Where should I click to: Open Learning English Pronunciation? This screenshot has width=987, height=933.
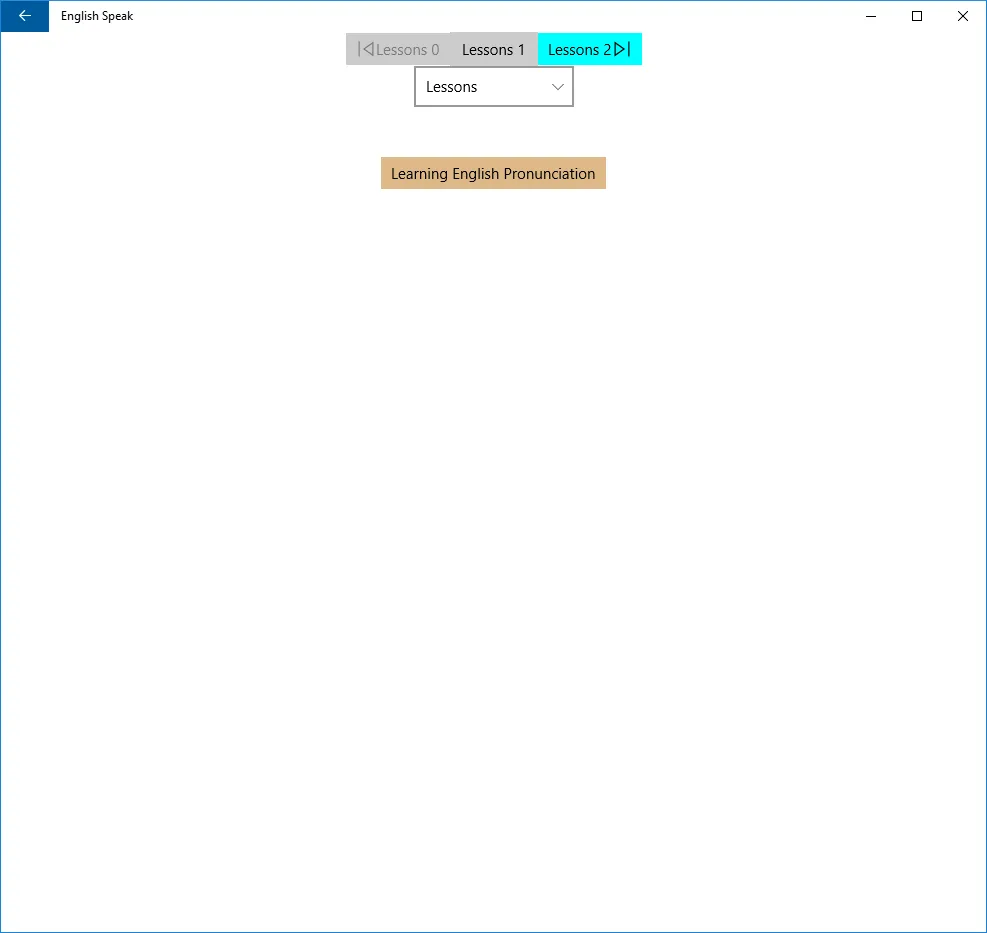[494, 173]
